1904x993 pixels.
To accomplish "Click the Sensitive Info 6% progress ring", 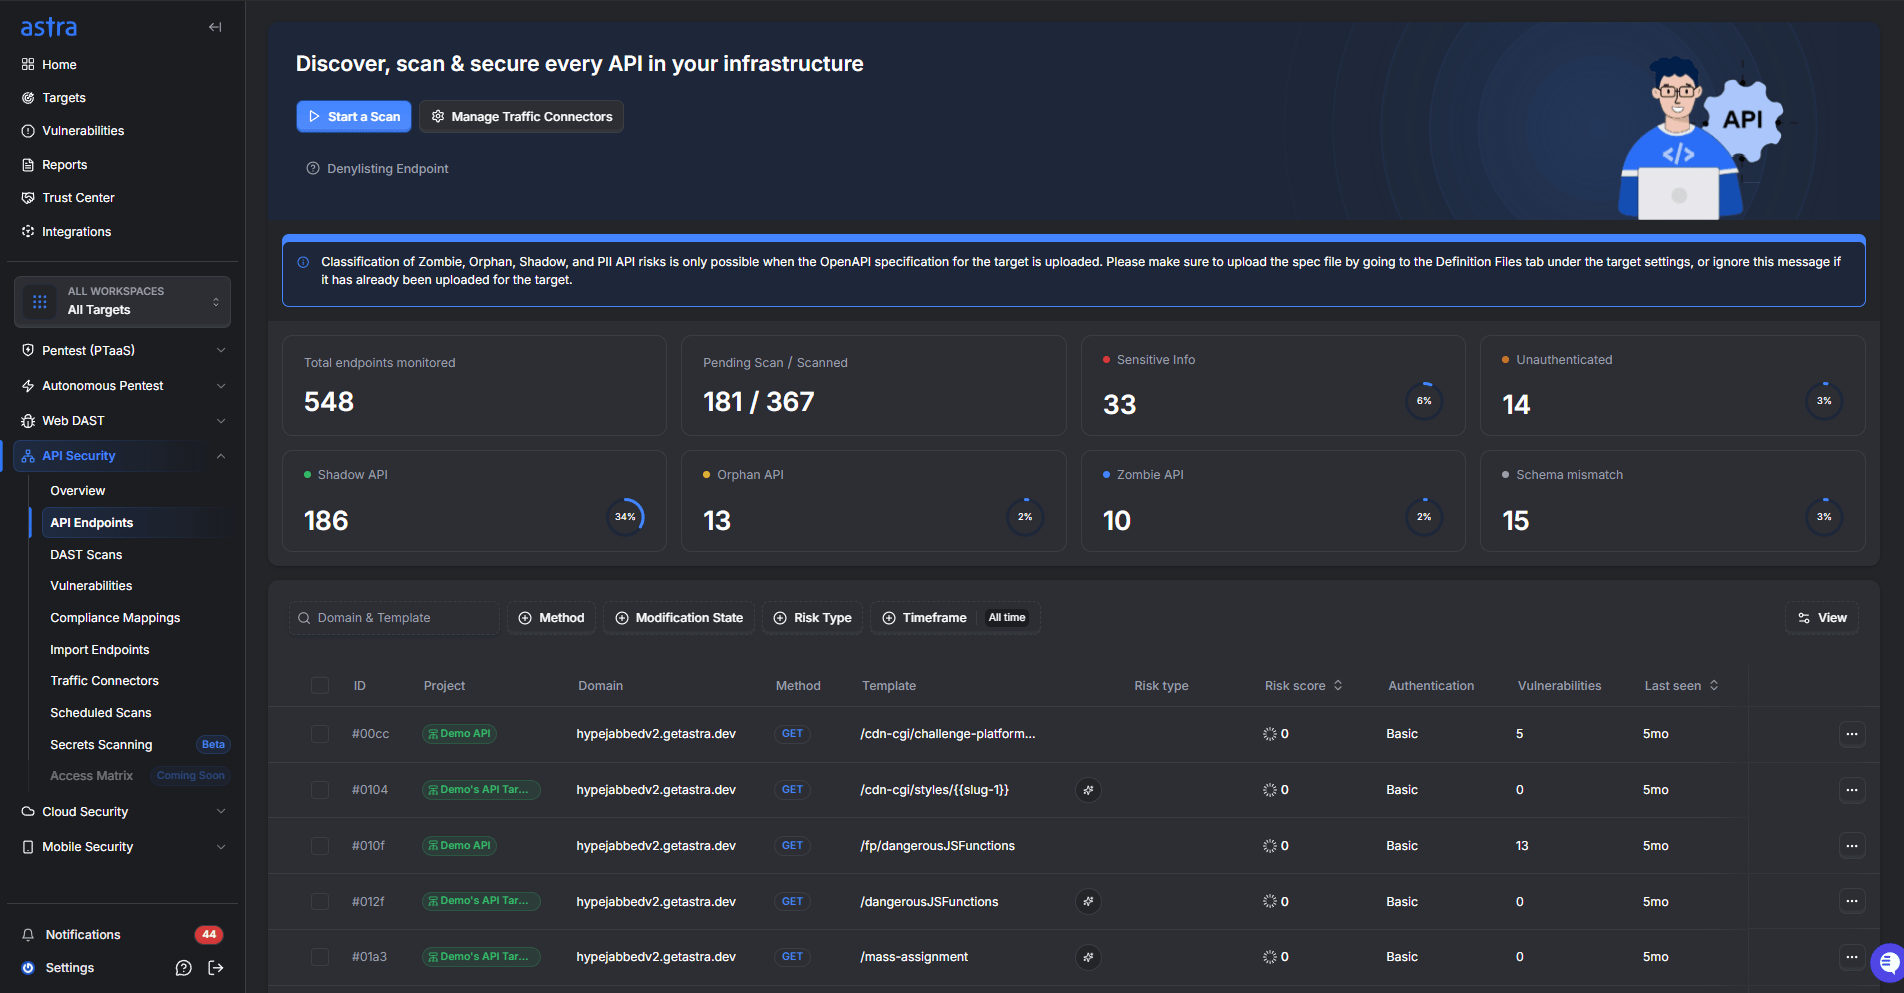I will (x=1424, y=401).
